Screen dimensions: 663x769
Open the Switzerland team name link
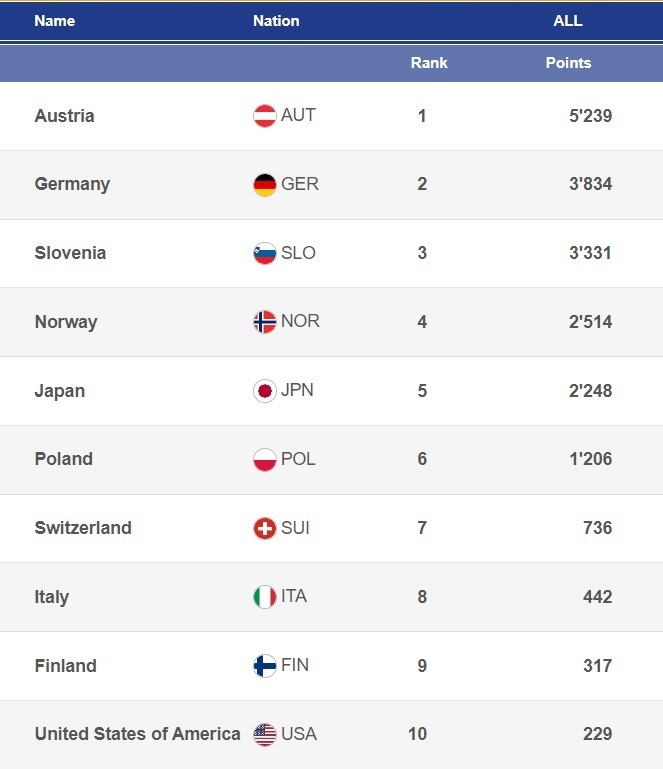click(x=82, y=528)
